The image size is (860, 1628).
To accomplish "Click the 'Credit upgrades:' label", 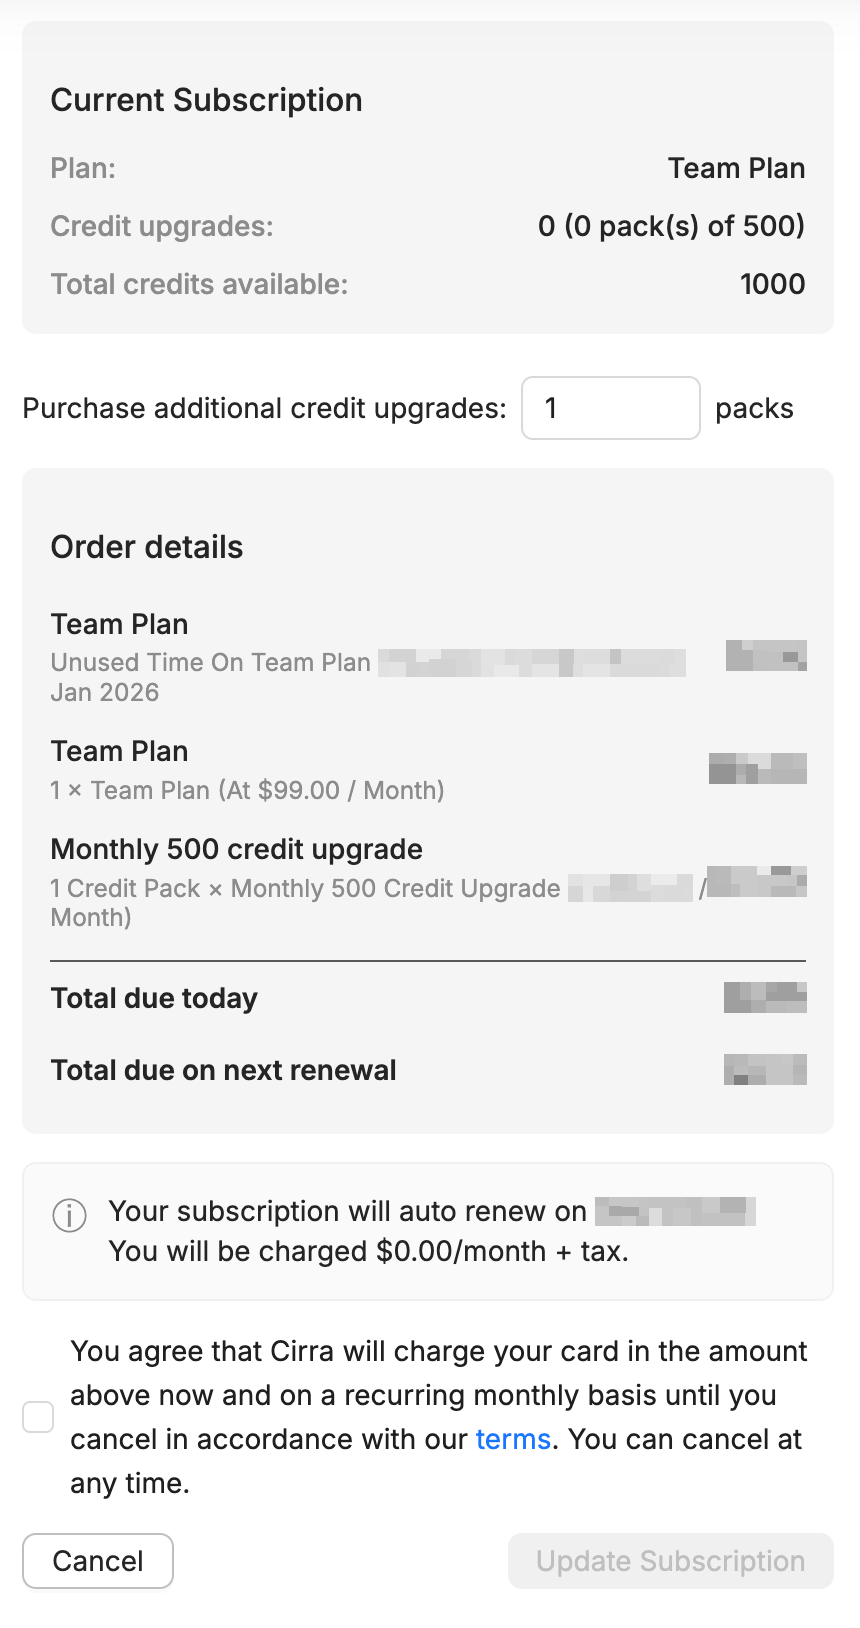I will click(x=161, y=226).
